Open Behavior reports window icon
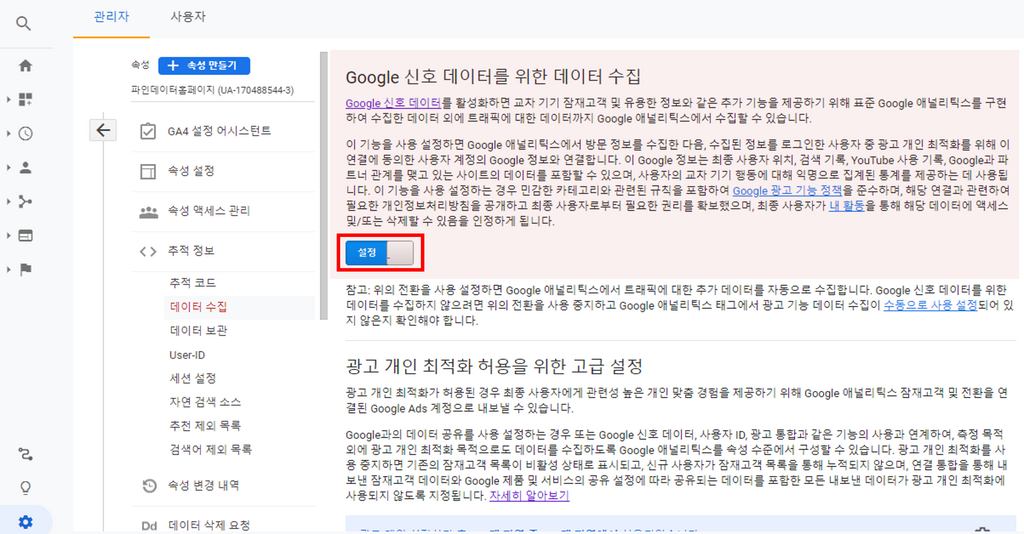Viewport: 1024px width, 534px height. point(25,236)
